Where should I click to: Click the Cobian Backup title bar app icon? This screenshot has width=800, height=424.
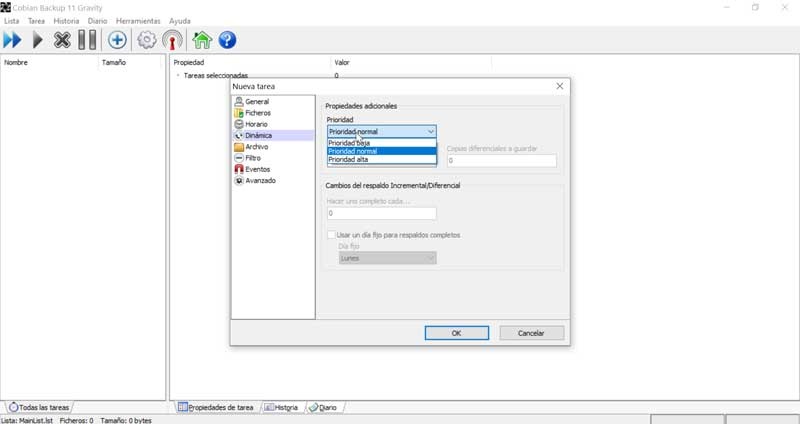(6, 7)
